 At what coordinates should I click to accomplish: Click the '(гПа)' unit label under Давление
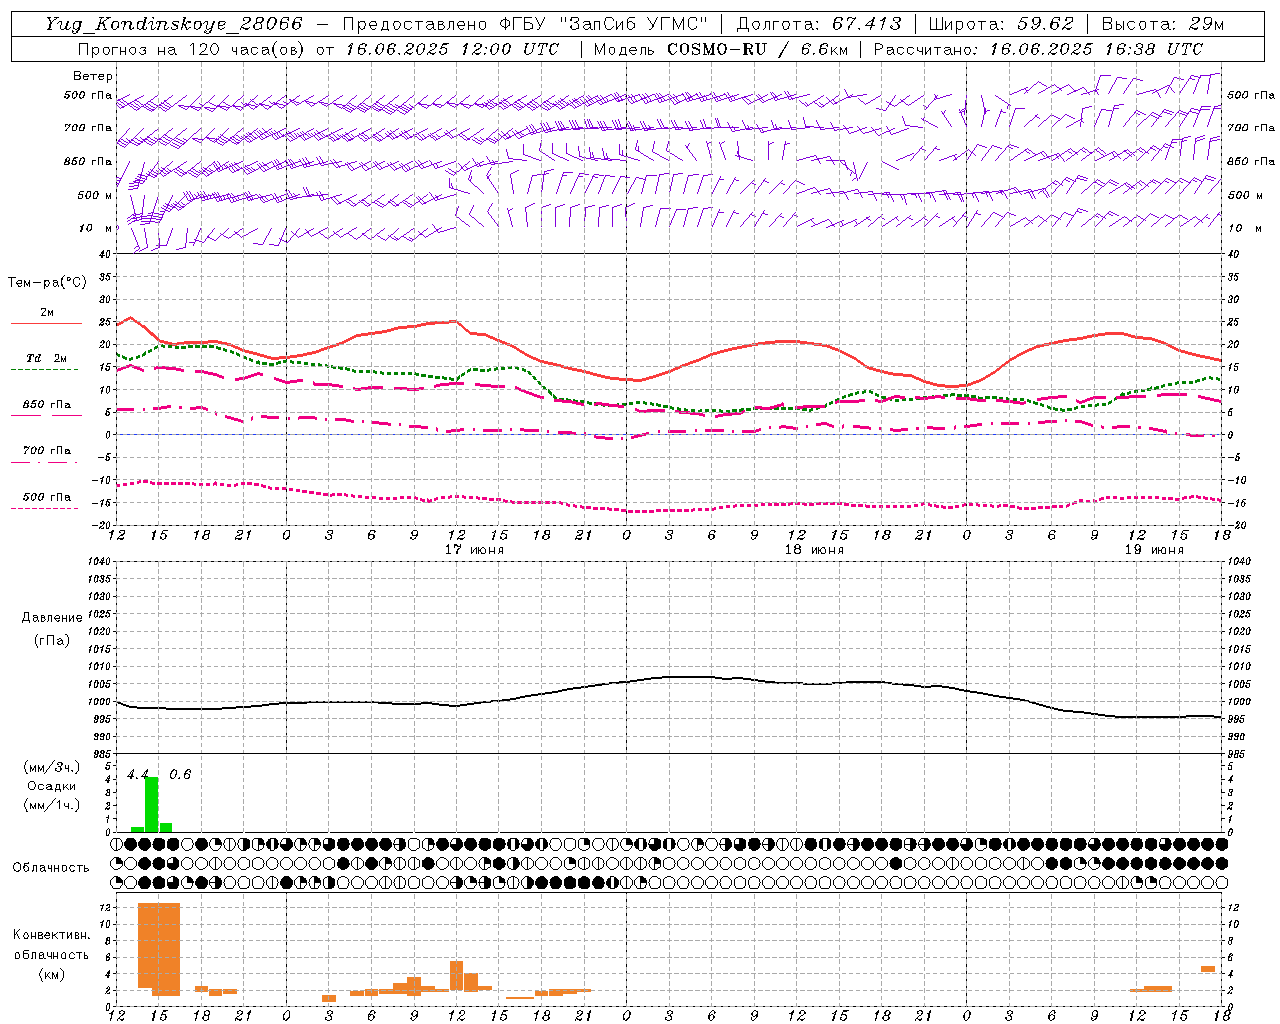click(x=52, y=640)
